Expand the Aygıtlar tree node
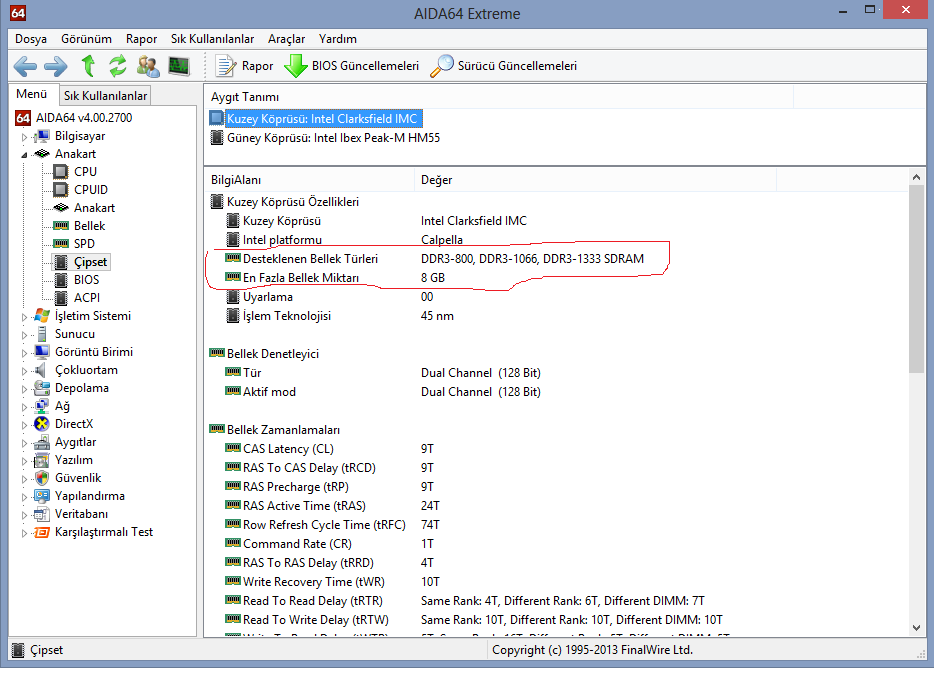The image size is (934, 687). click(x=24, y=443)
